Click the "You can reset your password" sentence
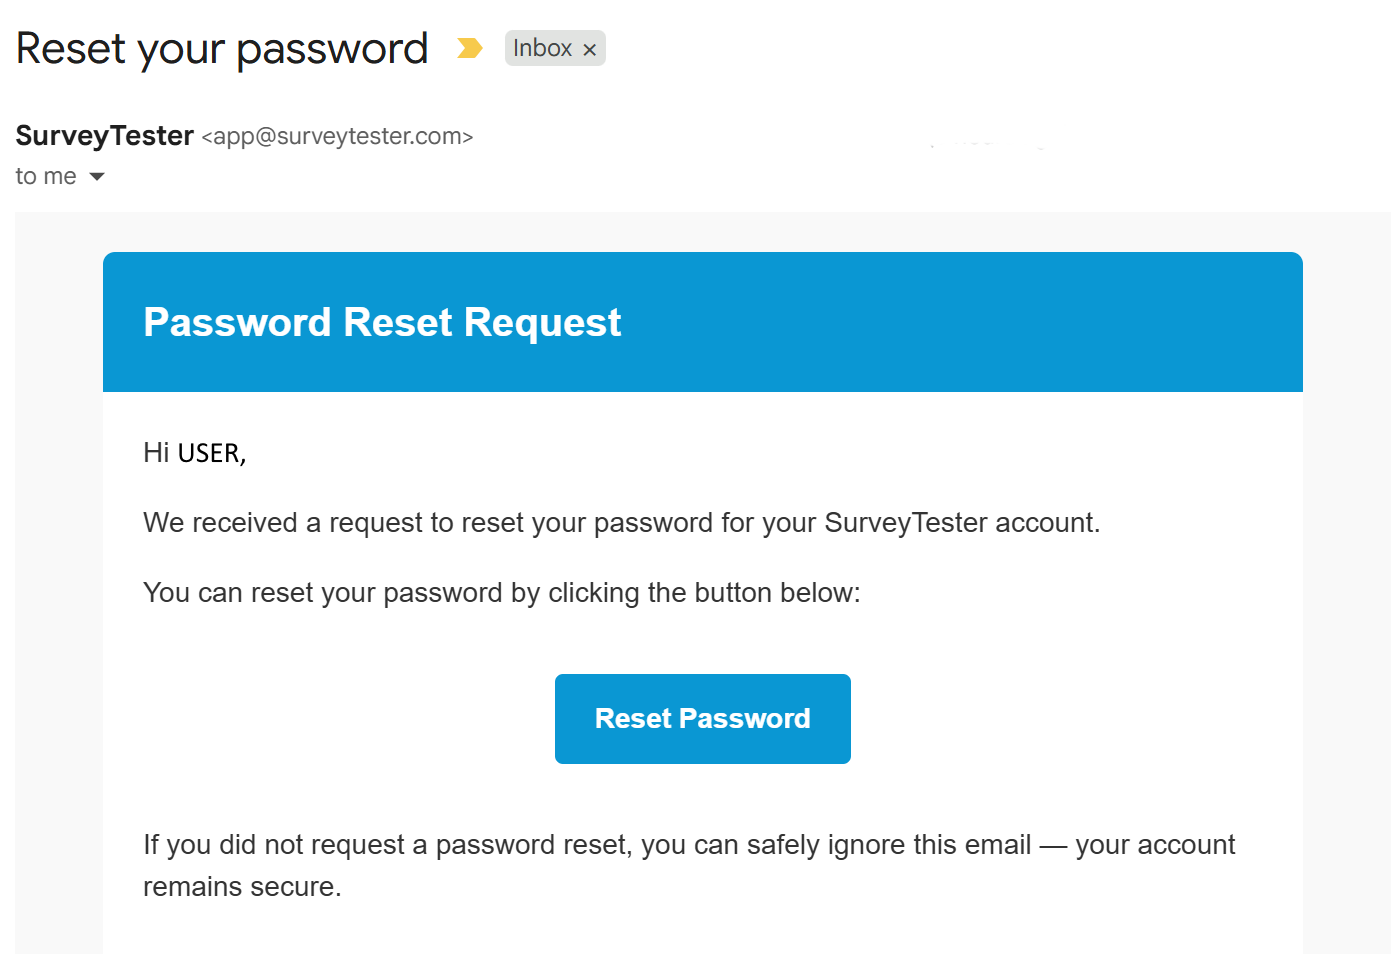The width and height of the screenshot is (1398, 954). (501, 593)
